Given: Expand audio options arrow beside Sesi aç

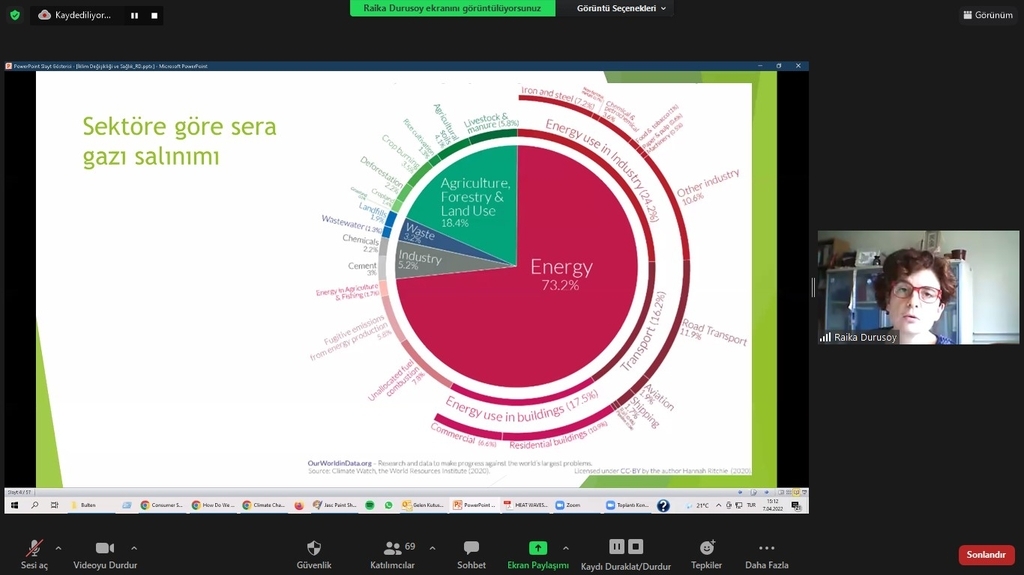Looking at the screenshot, I should [58, 548].
